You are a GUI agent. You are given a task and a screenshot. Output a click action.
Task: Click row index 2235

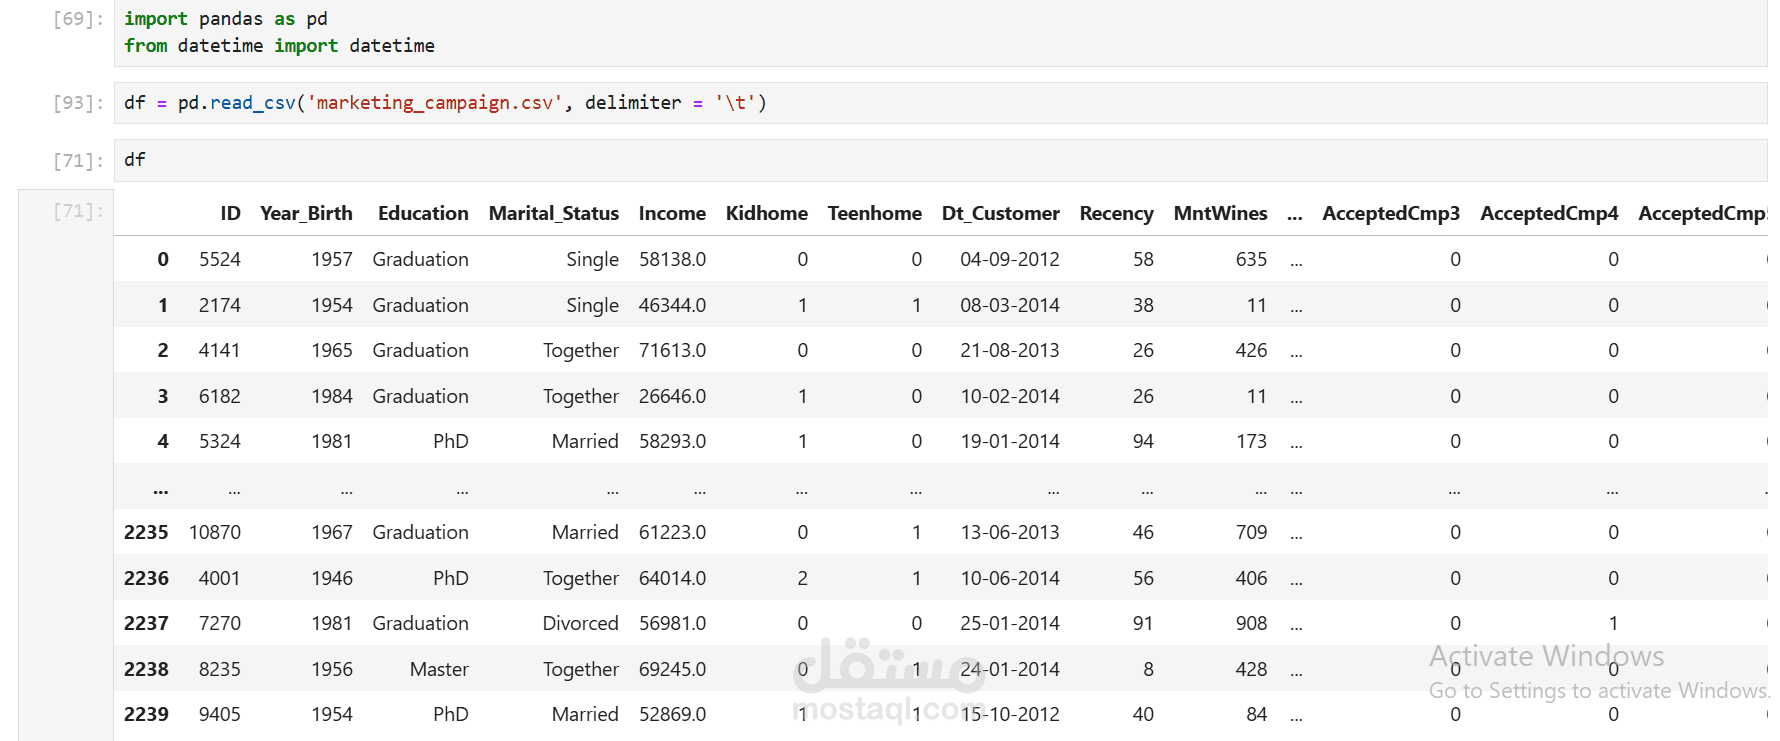pyautogui.click(x=146, y=532)
